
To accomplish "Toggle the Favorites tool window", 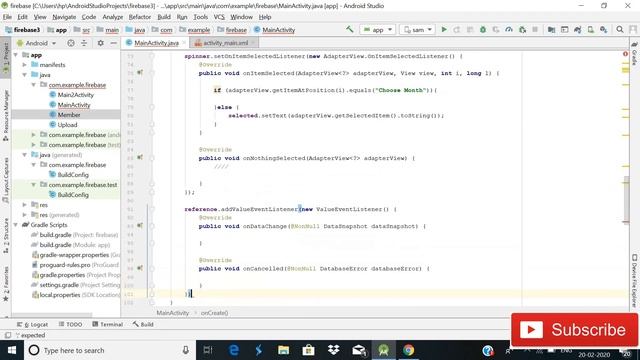I will (x=6, y=284).
